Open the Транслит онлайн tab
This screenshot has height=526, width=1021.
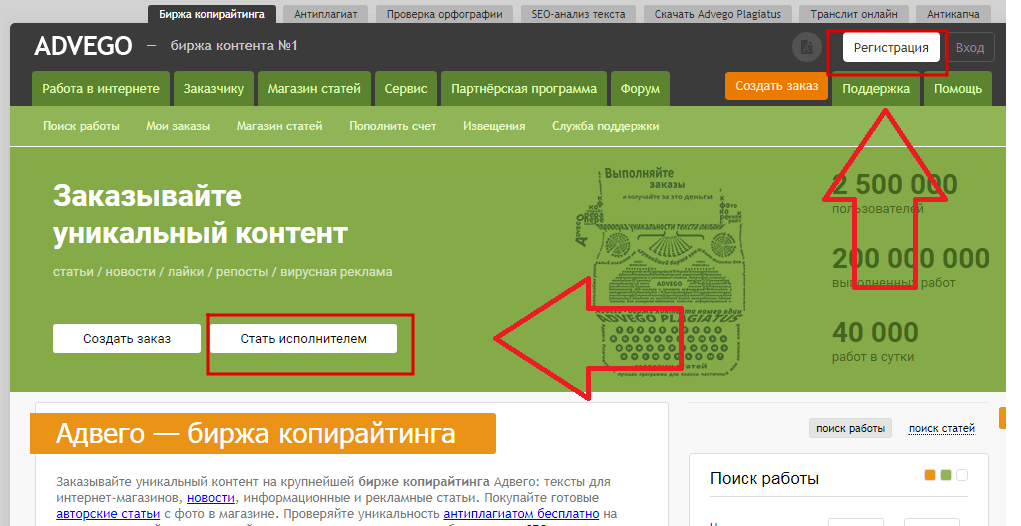click(x=854, y=14)
